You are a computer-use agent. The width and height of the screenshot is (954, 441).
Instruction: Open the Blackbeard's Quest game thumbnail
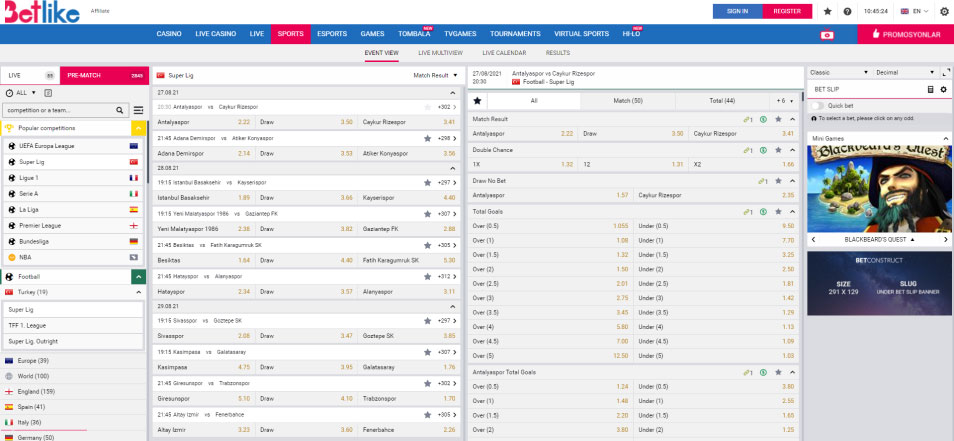pos(879,189)
